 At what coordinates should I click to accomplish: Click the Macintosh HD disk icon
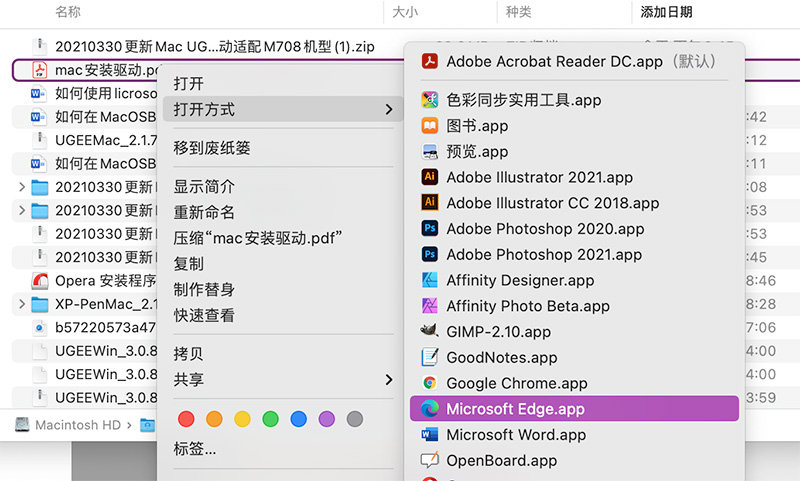coord(22,424)
